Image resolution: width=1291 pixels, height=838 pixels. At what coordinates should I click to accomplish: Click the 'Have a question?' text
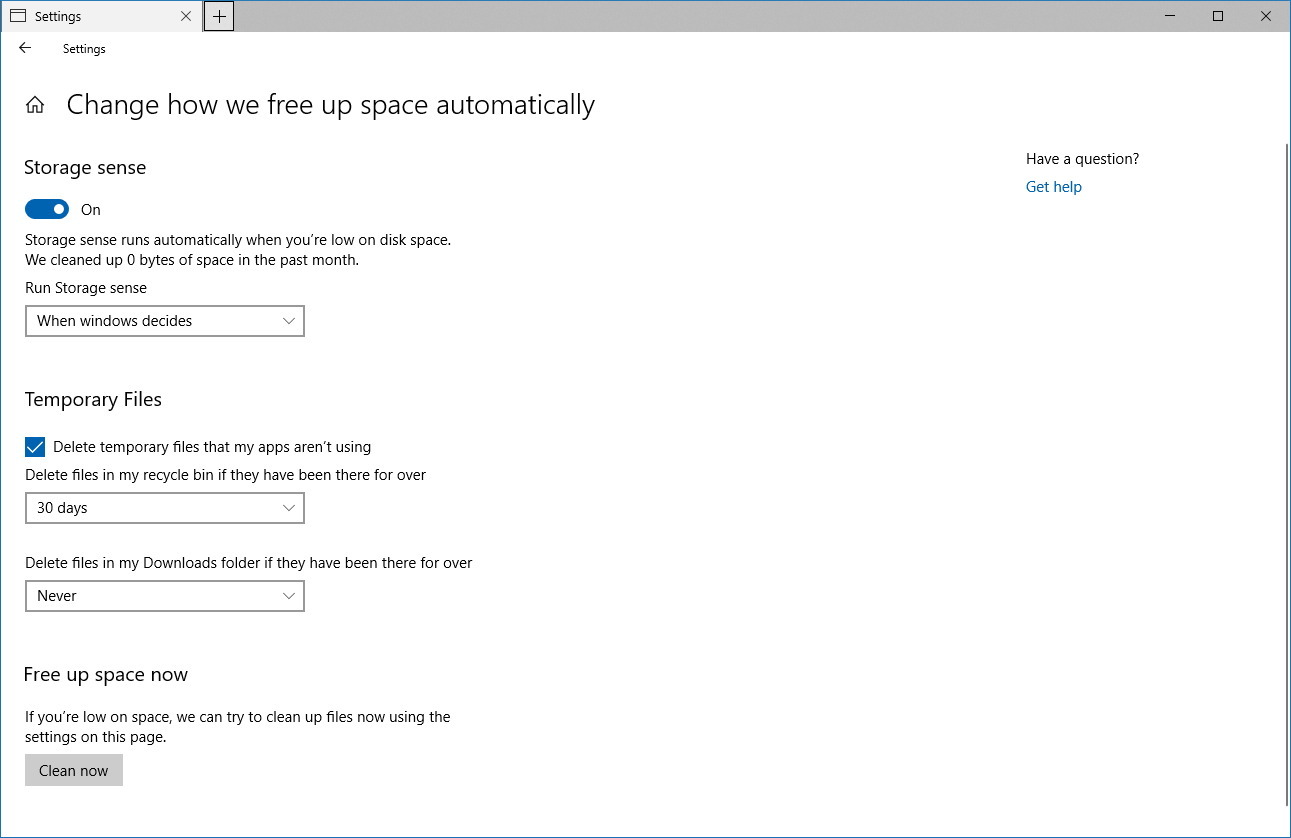point(1082,159)
